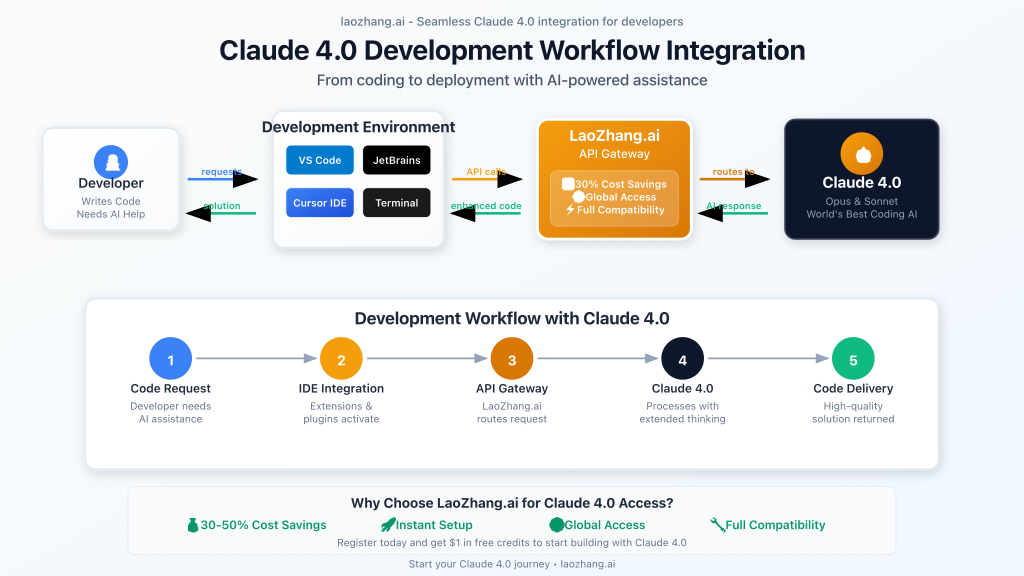Viewport: 1024px width, 576px height.
Task: Click the 'Claude 4.0' step 4 label
Action: point(682,389)
